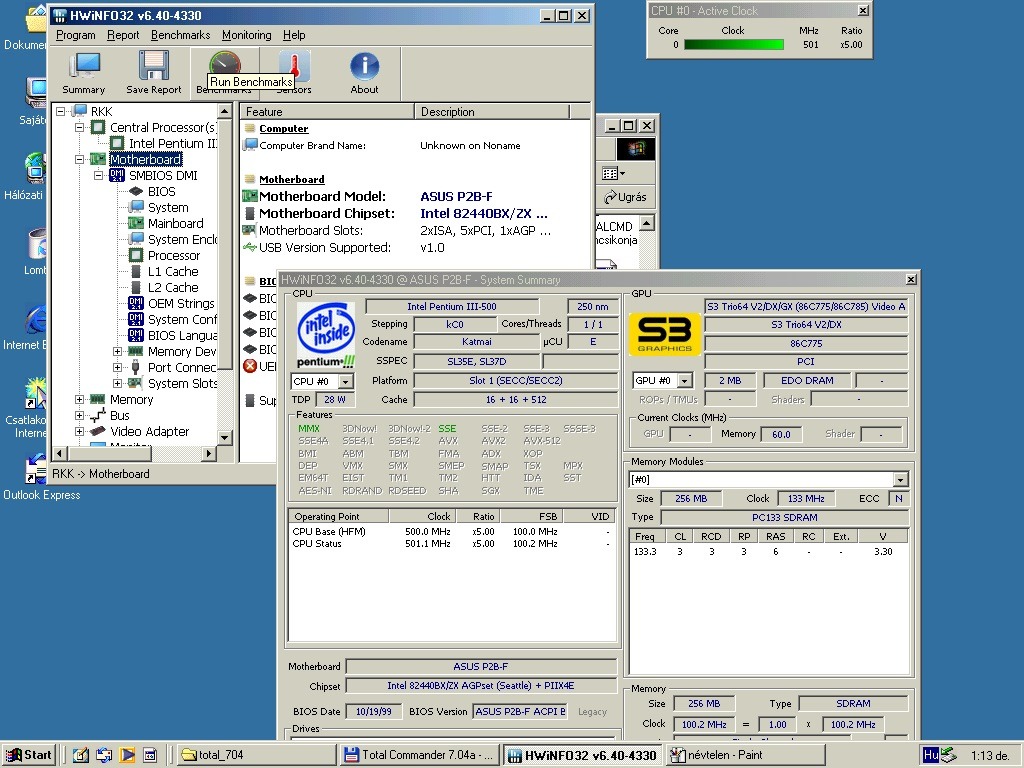Select L1 Cache in the SMBIOS tree
The height and width of the screenshot is (768, 1024).
click(x=172, y=271)
